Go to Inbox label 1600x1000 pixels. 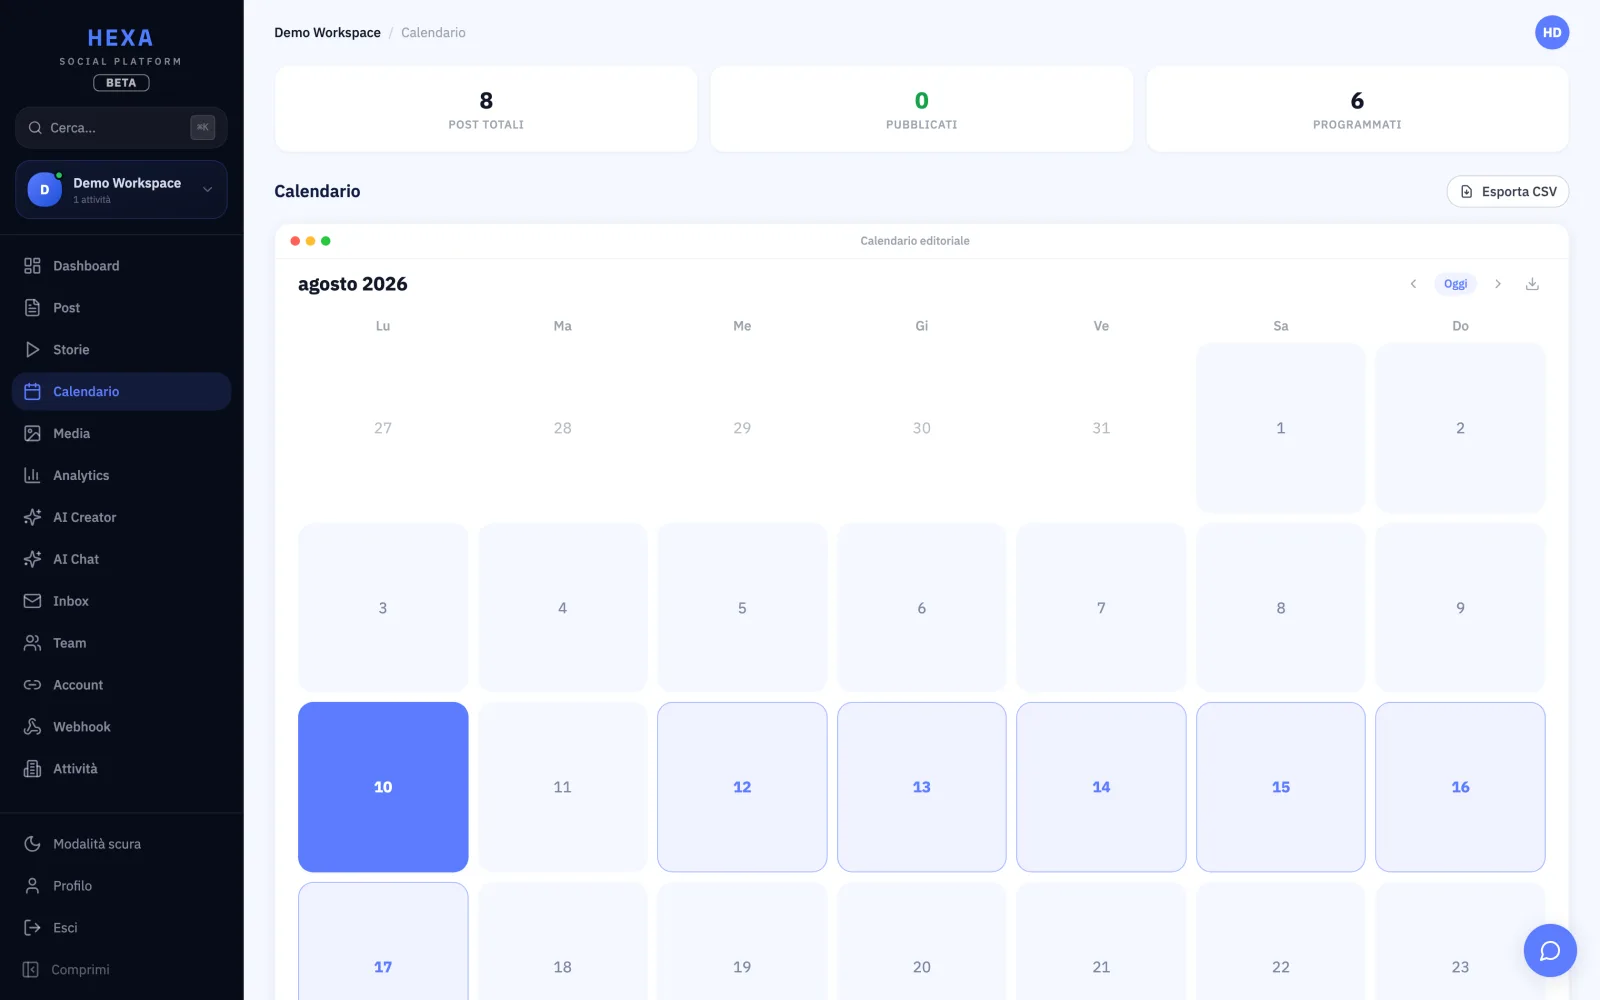tap(71, 601)
